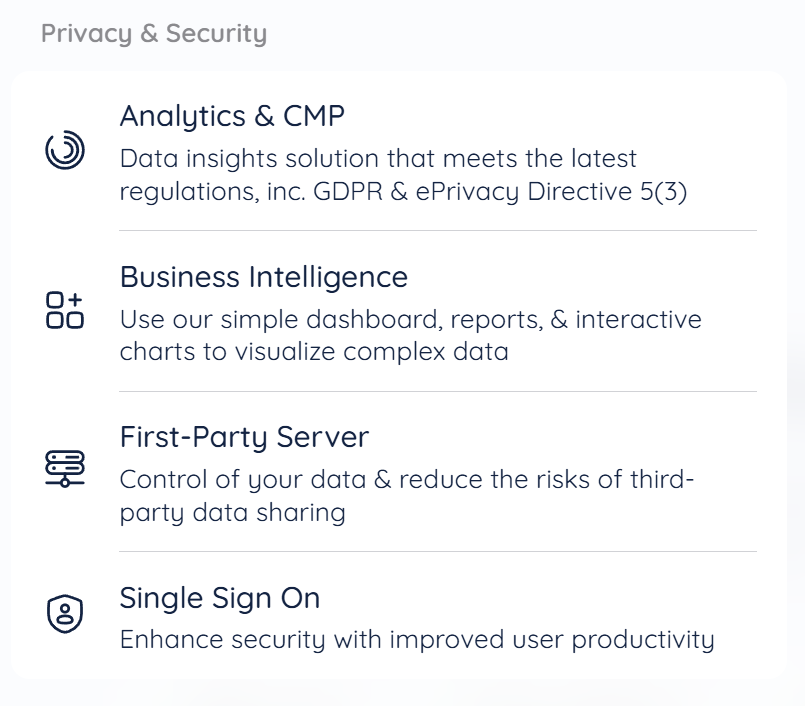
Task: Click the 'Use our simple dashboard' description
Action: pyautogui.click(x=410, y=320)
